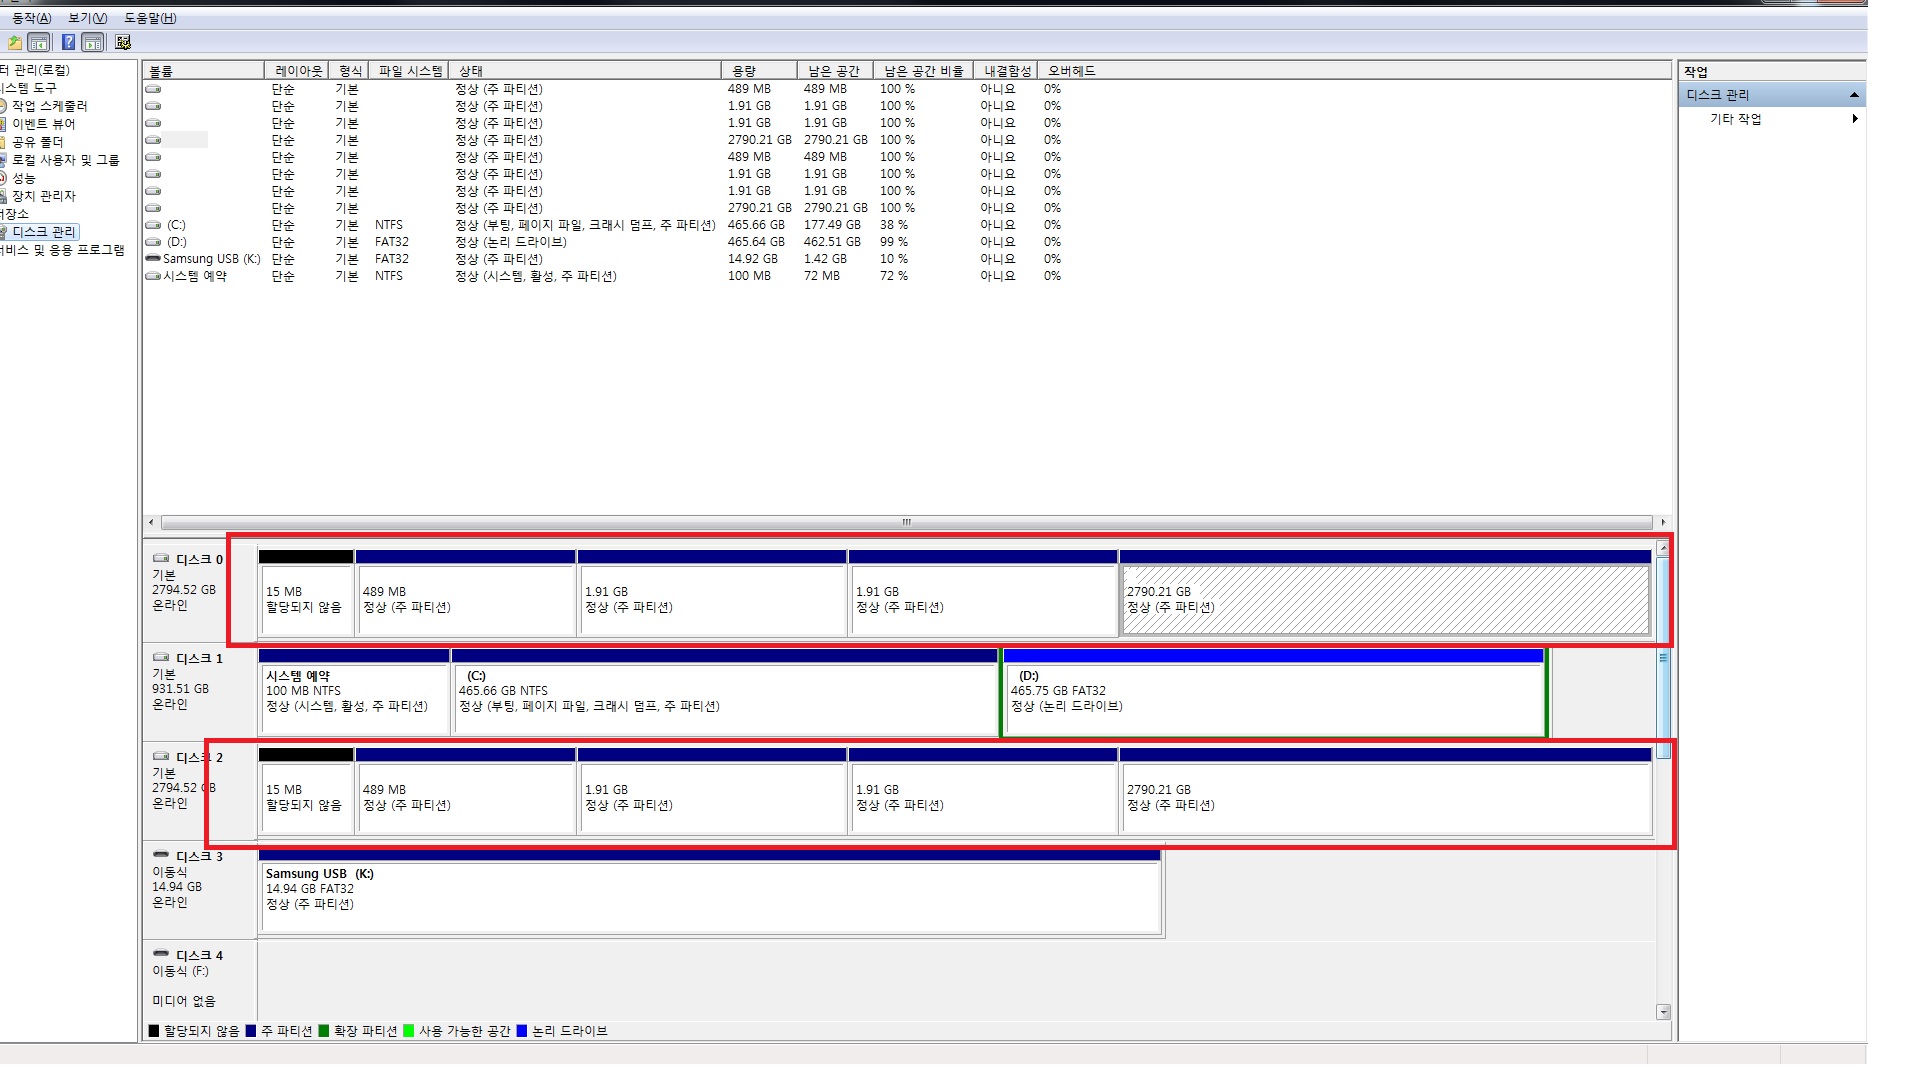Select 이벤트 뷰어 in the console tree
Screen dimensions: 1920x1080
pos(43,124)
